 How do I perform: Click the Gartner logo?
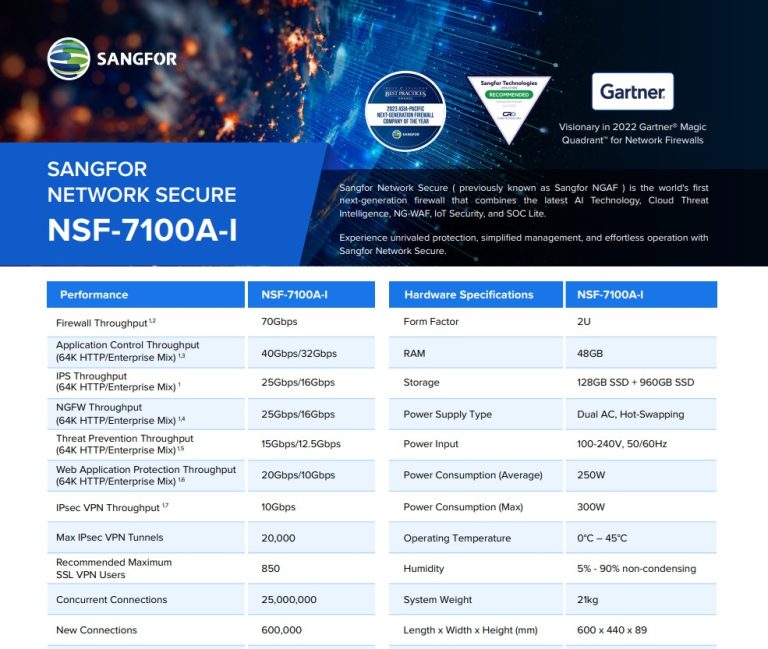coord(632,91)
